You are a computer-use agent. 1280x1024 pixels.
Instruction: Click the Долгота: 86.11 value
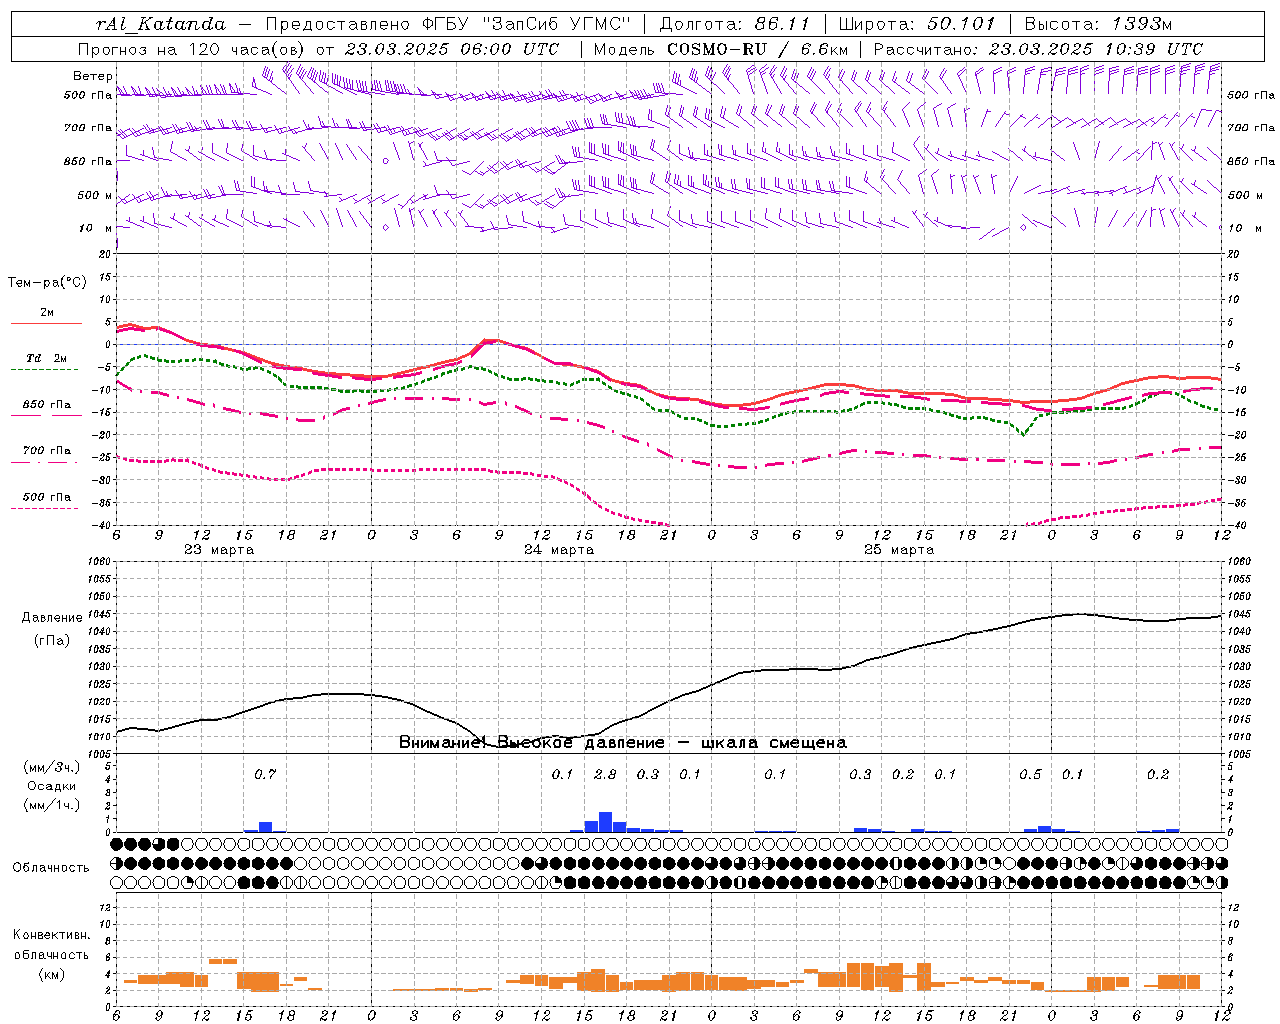[x=736, y=24]
